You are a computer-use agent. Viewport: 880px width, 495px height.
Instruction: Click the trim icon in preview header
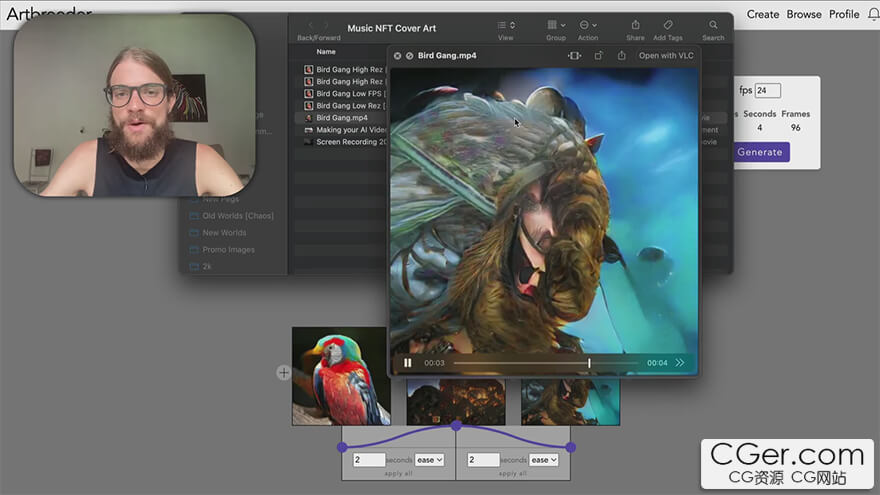pyautogui.click(x=574, y=56)
